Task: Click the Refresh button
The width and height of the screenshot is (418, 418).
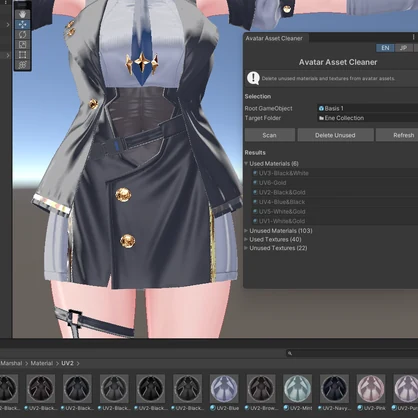Action: click(x=397, y=135)
